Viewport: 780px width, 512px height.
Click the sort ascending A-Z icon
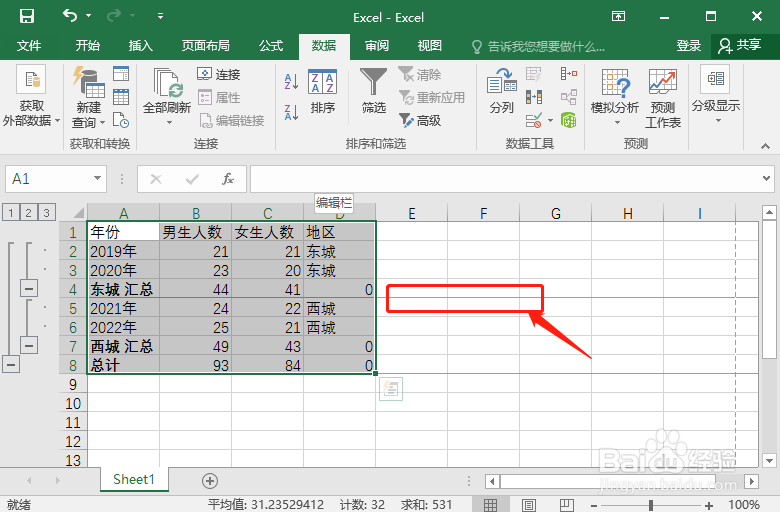pos(291,81)
